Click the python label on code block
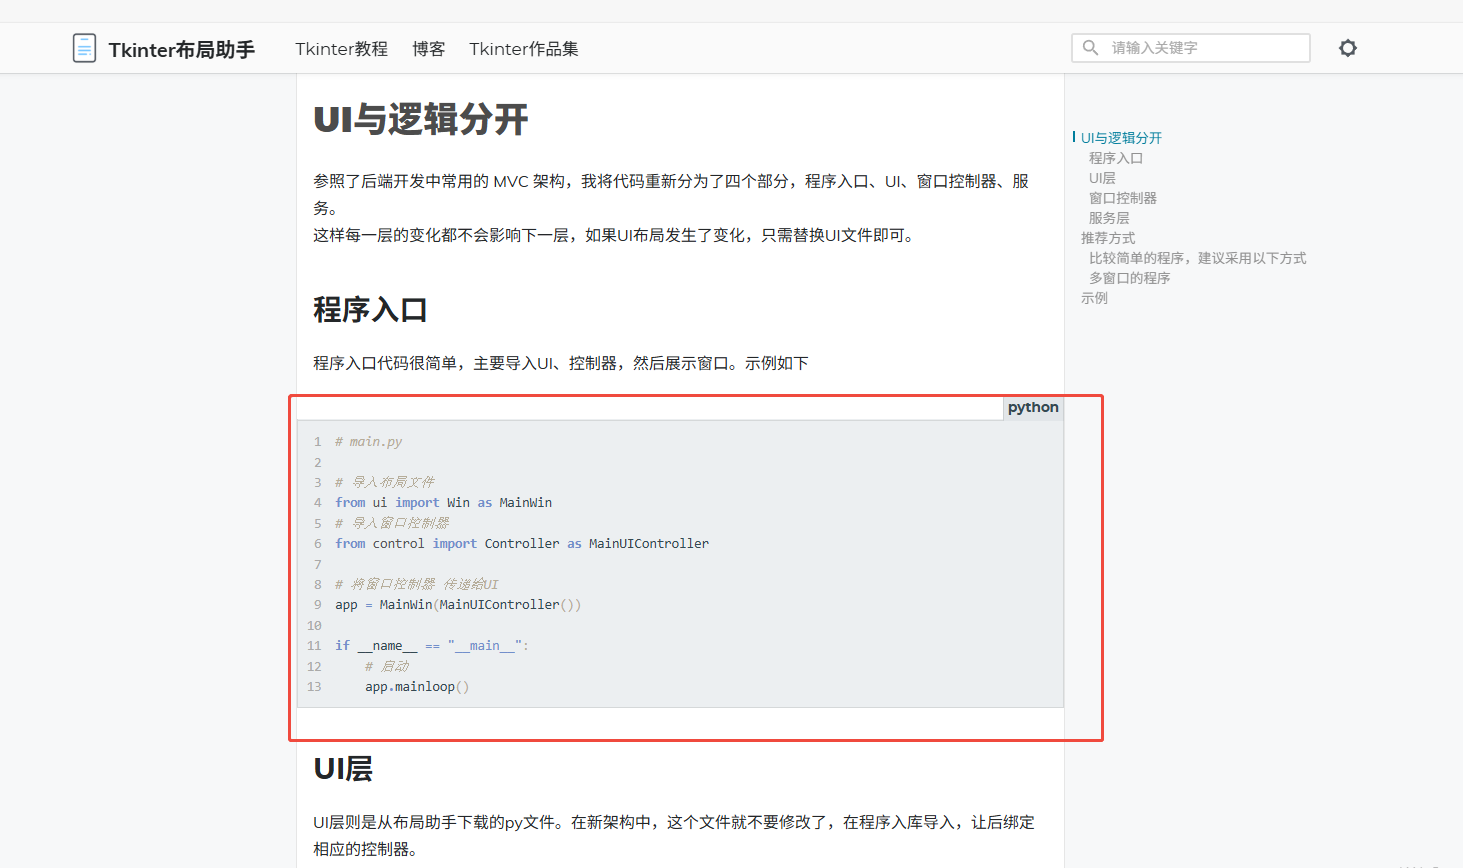The image size is (1463, 868). pos(1033,407)
